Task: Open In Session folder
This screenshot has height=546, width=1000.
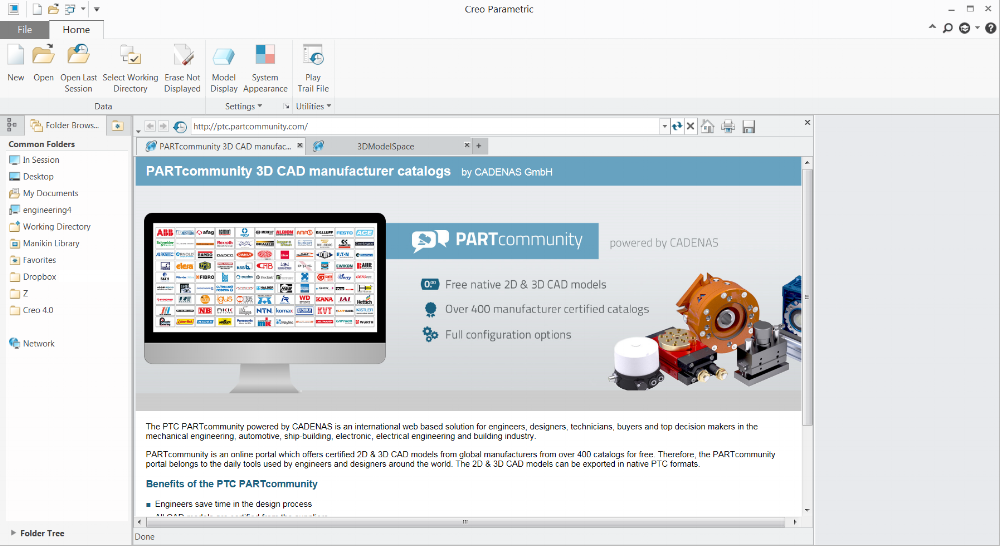Action: coord(34,160)
